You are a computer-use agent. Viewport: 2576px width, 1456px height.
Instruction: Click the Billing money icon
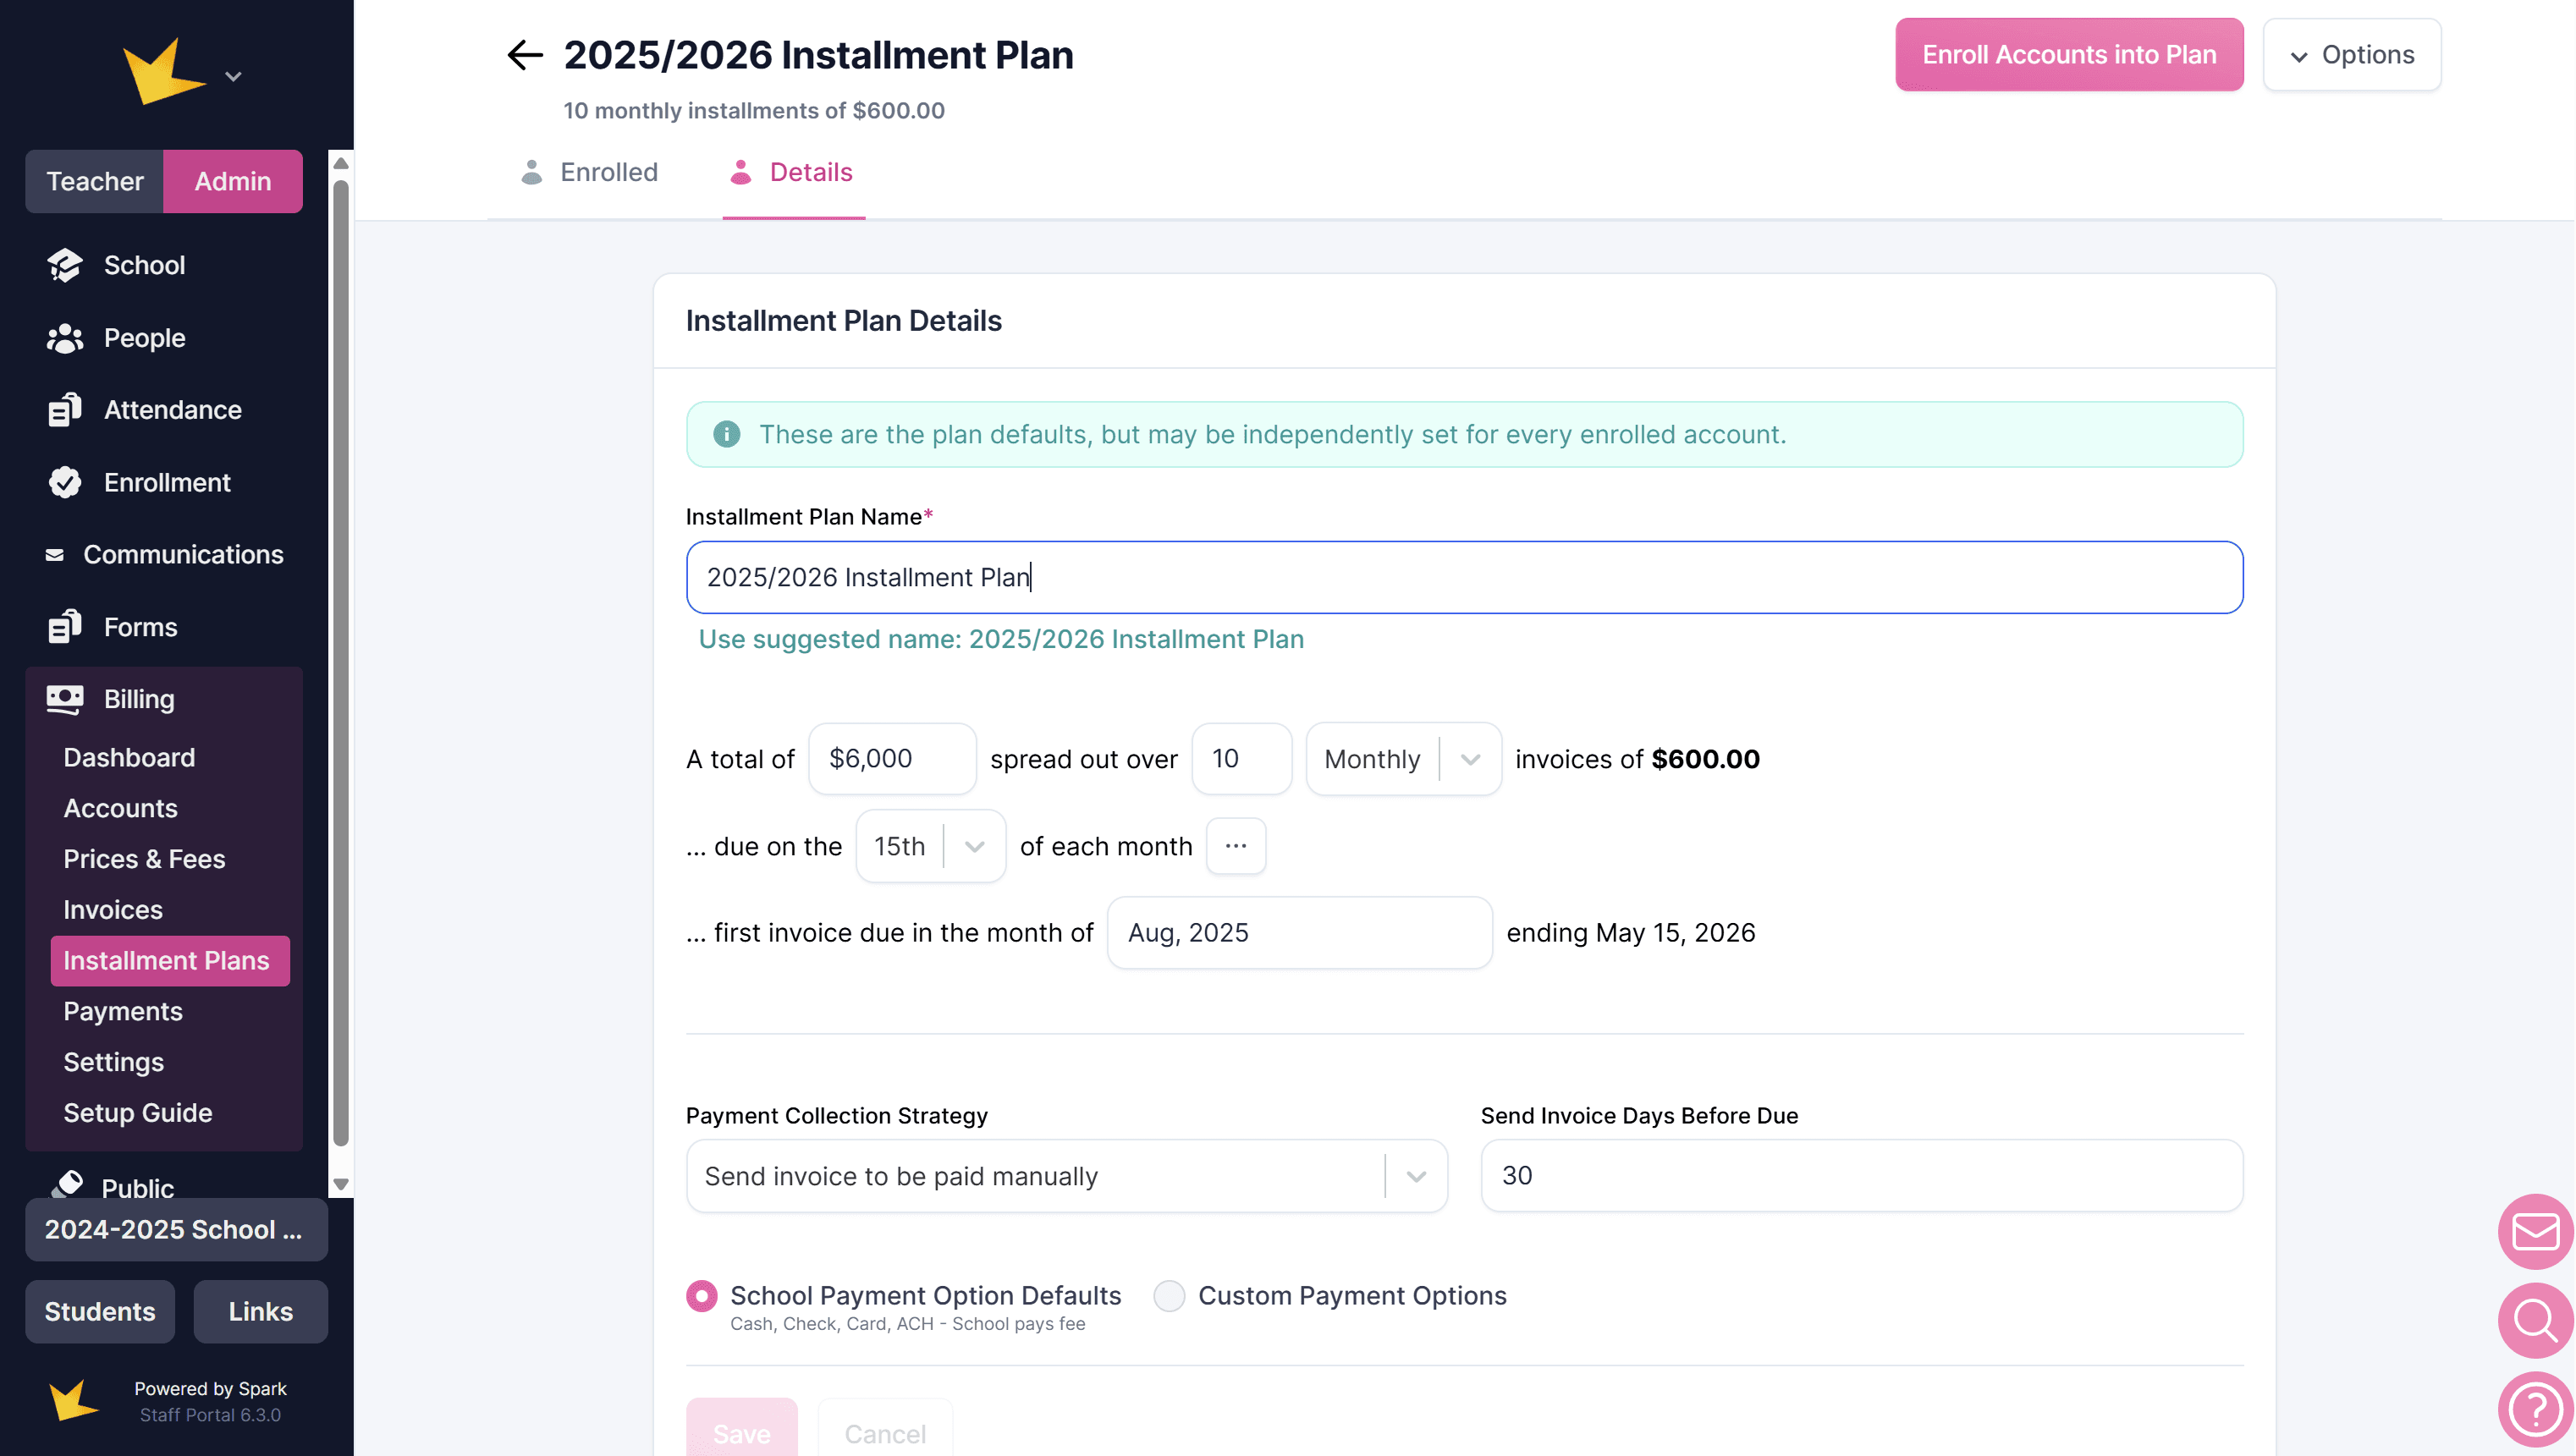(65, 699)
